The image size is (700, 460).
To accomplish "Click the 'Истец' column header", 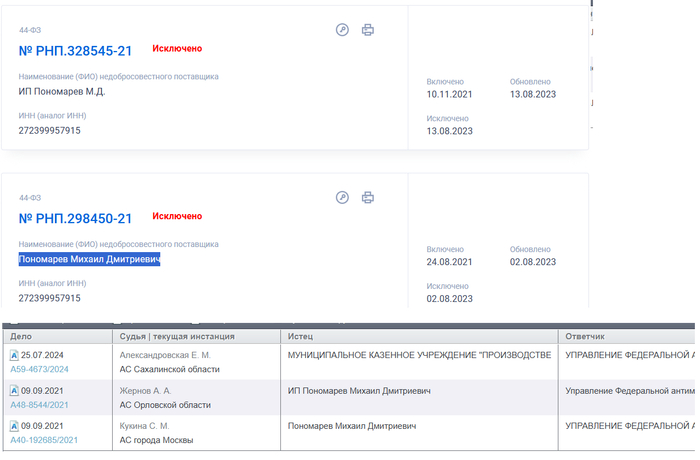I will (x=301, y=337).
